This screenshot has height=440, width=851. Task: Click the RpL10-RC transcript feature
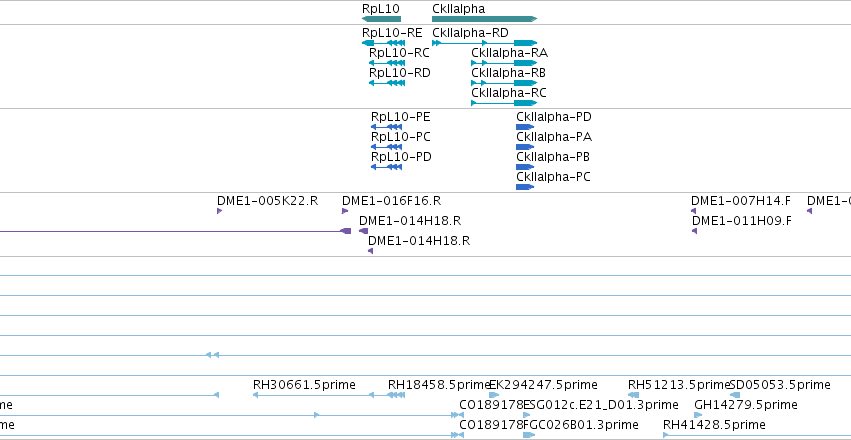[x=387, y=63]
